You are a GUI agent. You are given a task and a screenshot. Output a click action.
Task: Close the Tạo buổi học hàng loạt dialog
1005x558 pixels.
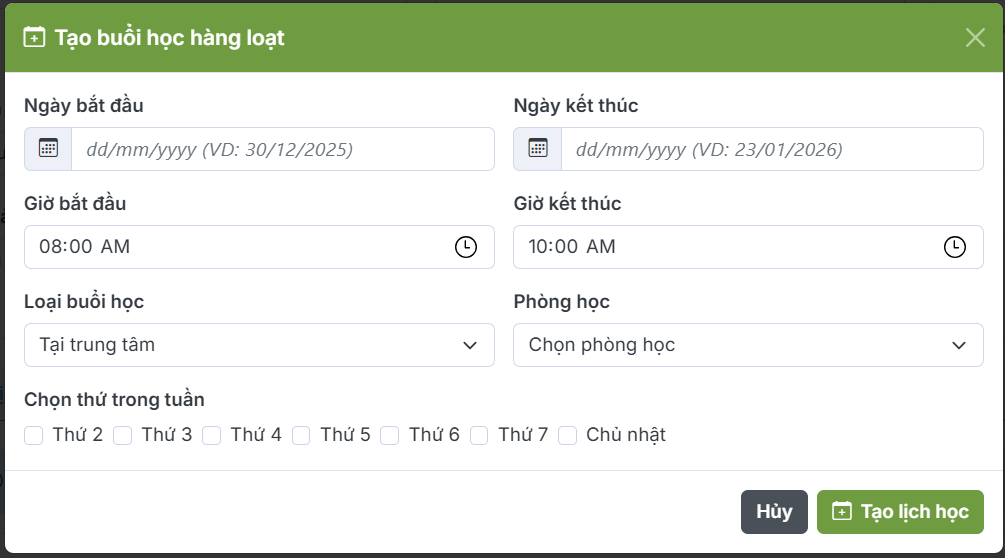point(975,38)
